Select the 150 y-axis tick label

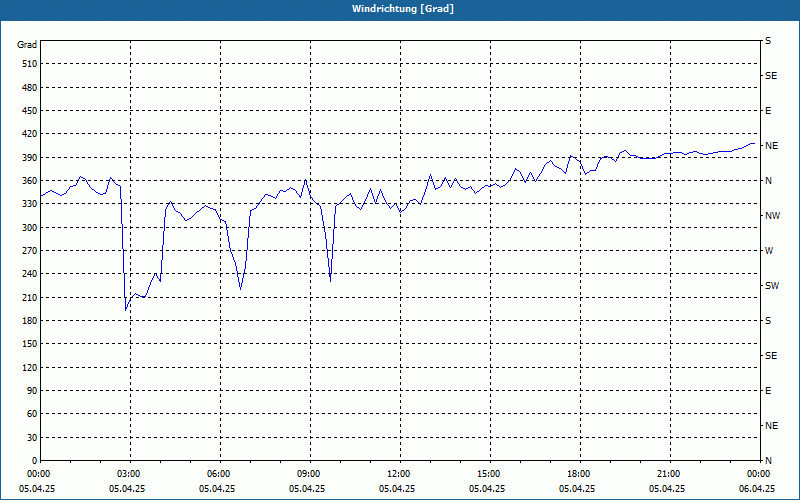(30, 344)
